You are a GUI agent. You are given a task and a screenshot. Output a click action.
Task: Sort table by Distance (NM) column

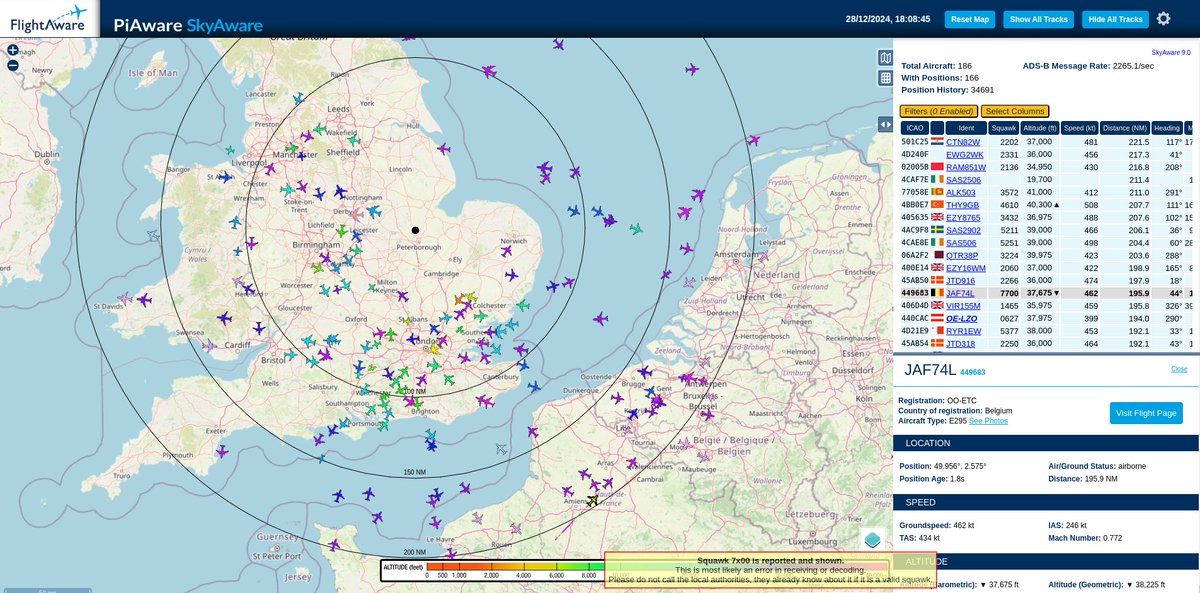(x=1125, y=128)
